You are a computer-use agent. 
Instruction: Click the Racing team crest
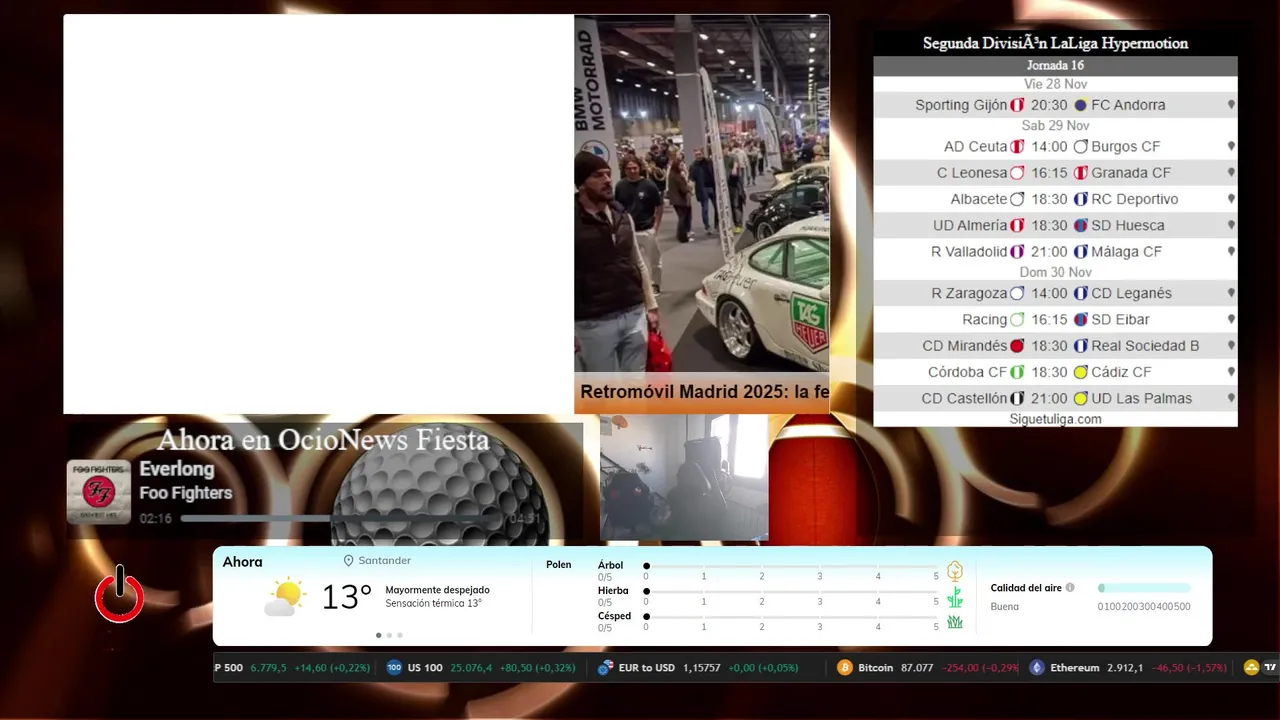point(1017,320)
